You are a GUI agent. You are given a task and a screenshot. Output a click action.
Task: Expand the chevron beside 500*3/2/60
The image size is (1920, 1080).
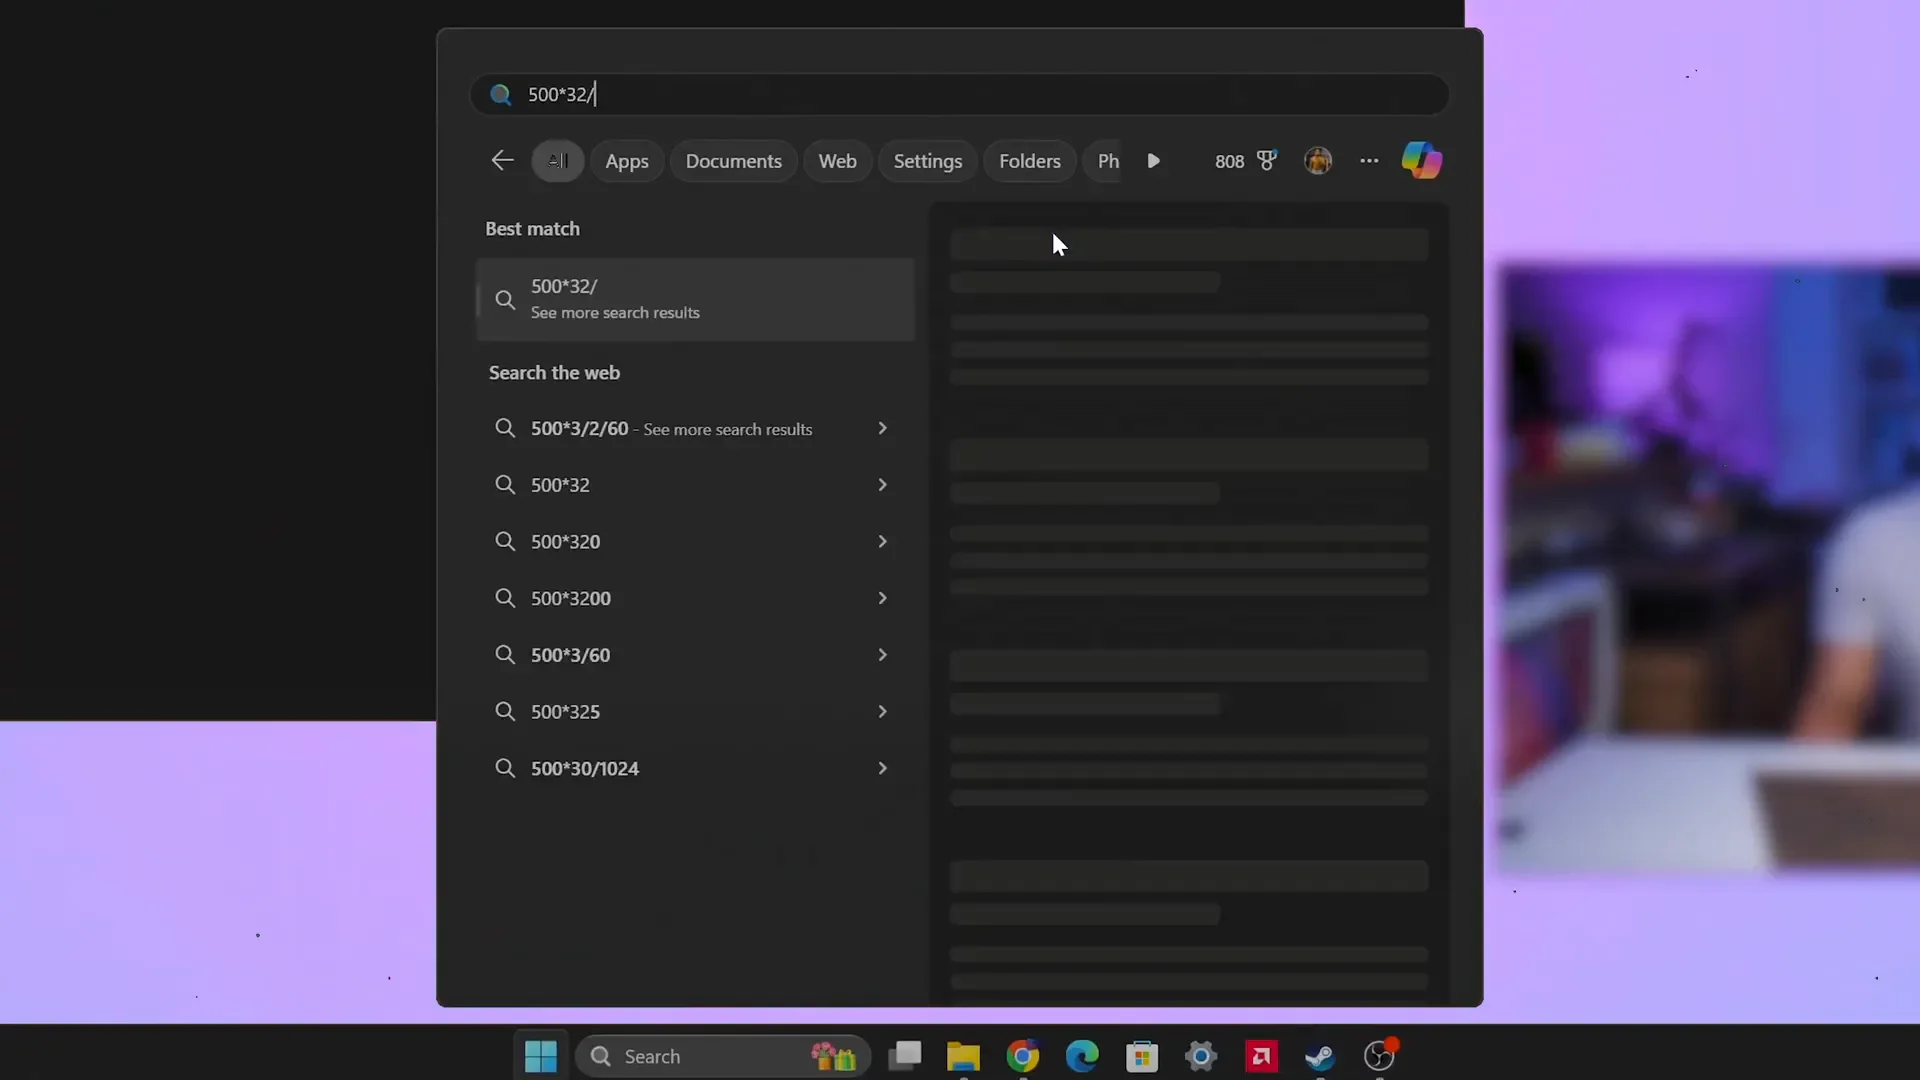click(882, 428)
